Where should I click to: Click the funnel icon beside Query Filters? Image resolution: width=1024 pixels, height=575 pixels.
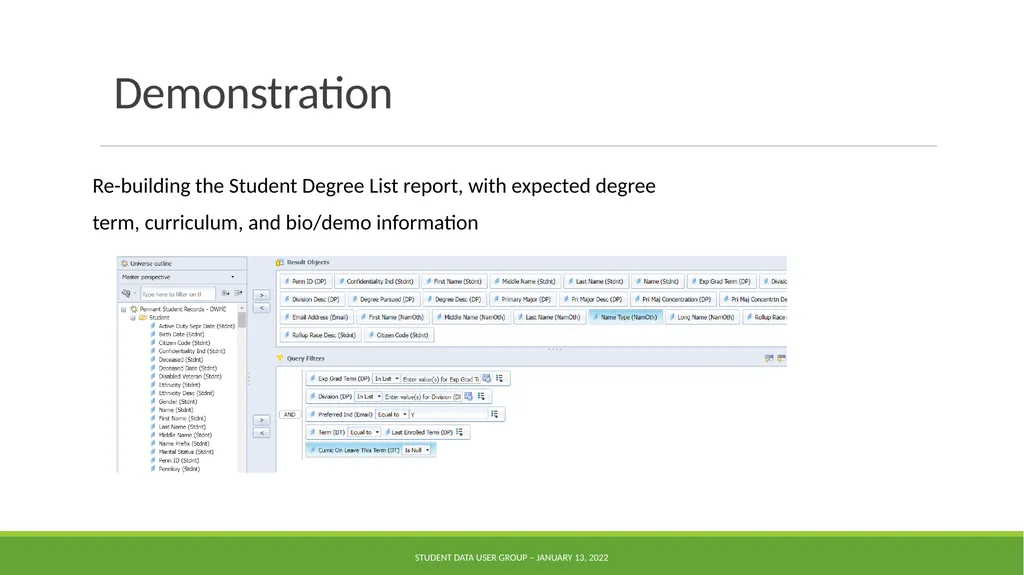(280, 358)
